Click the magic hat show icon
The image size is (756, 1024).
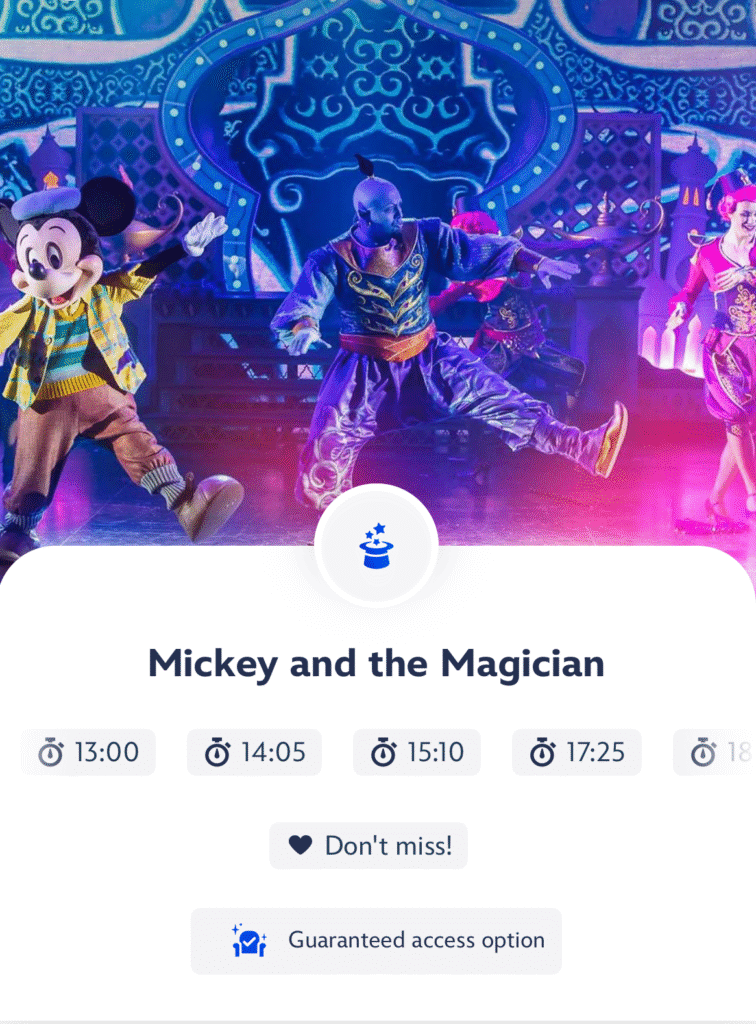377,546
